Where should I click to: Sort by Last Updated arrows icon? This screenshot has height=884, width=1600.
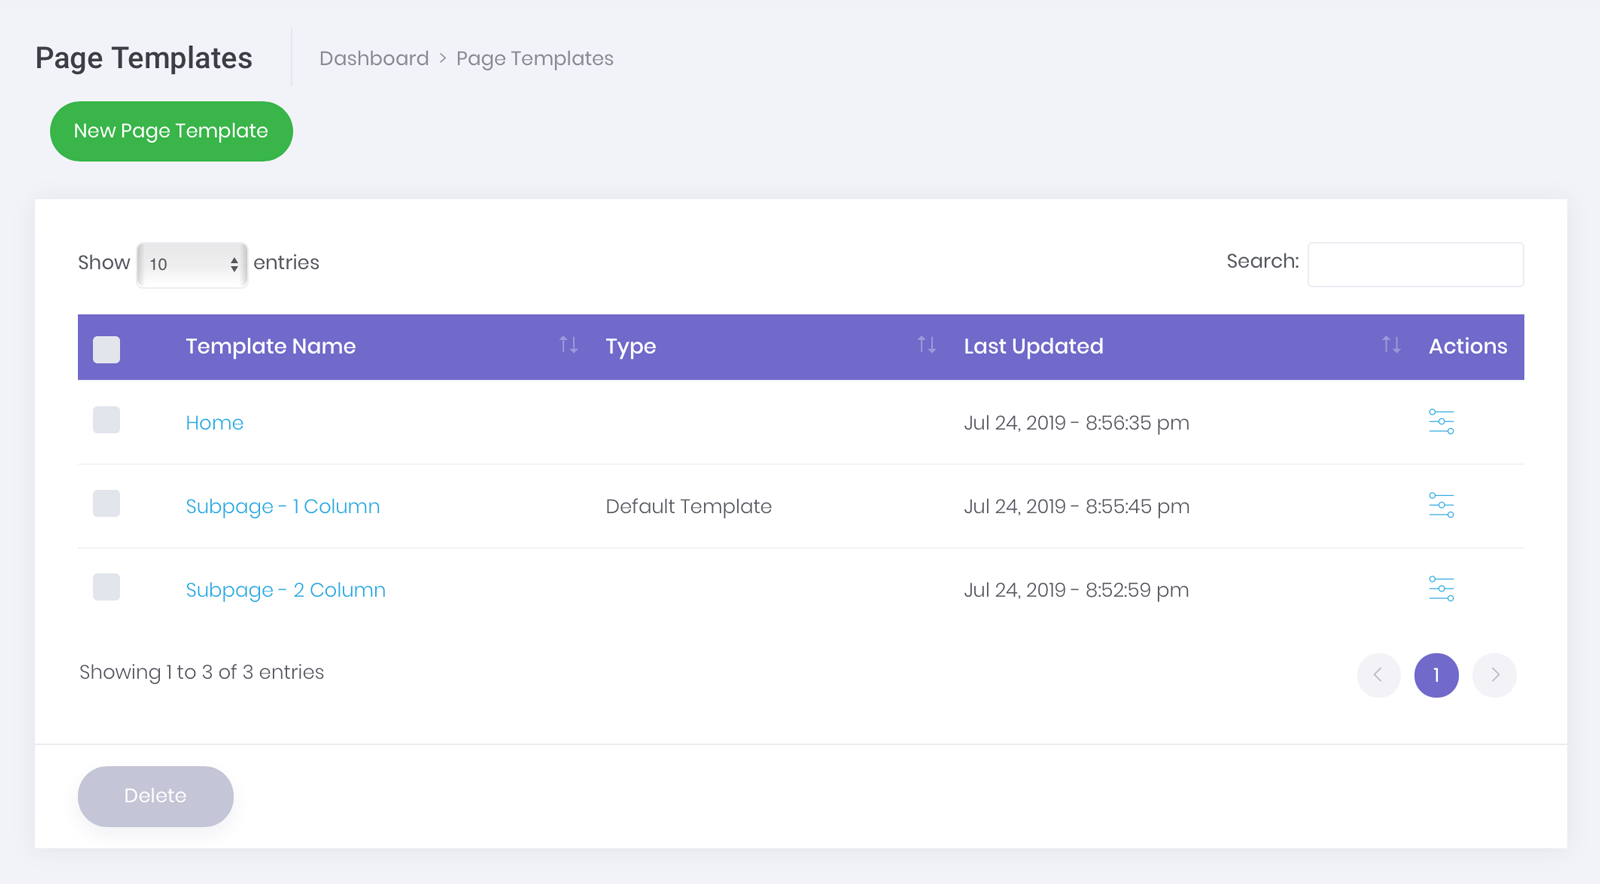click(x=1391, y=345)
